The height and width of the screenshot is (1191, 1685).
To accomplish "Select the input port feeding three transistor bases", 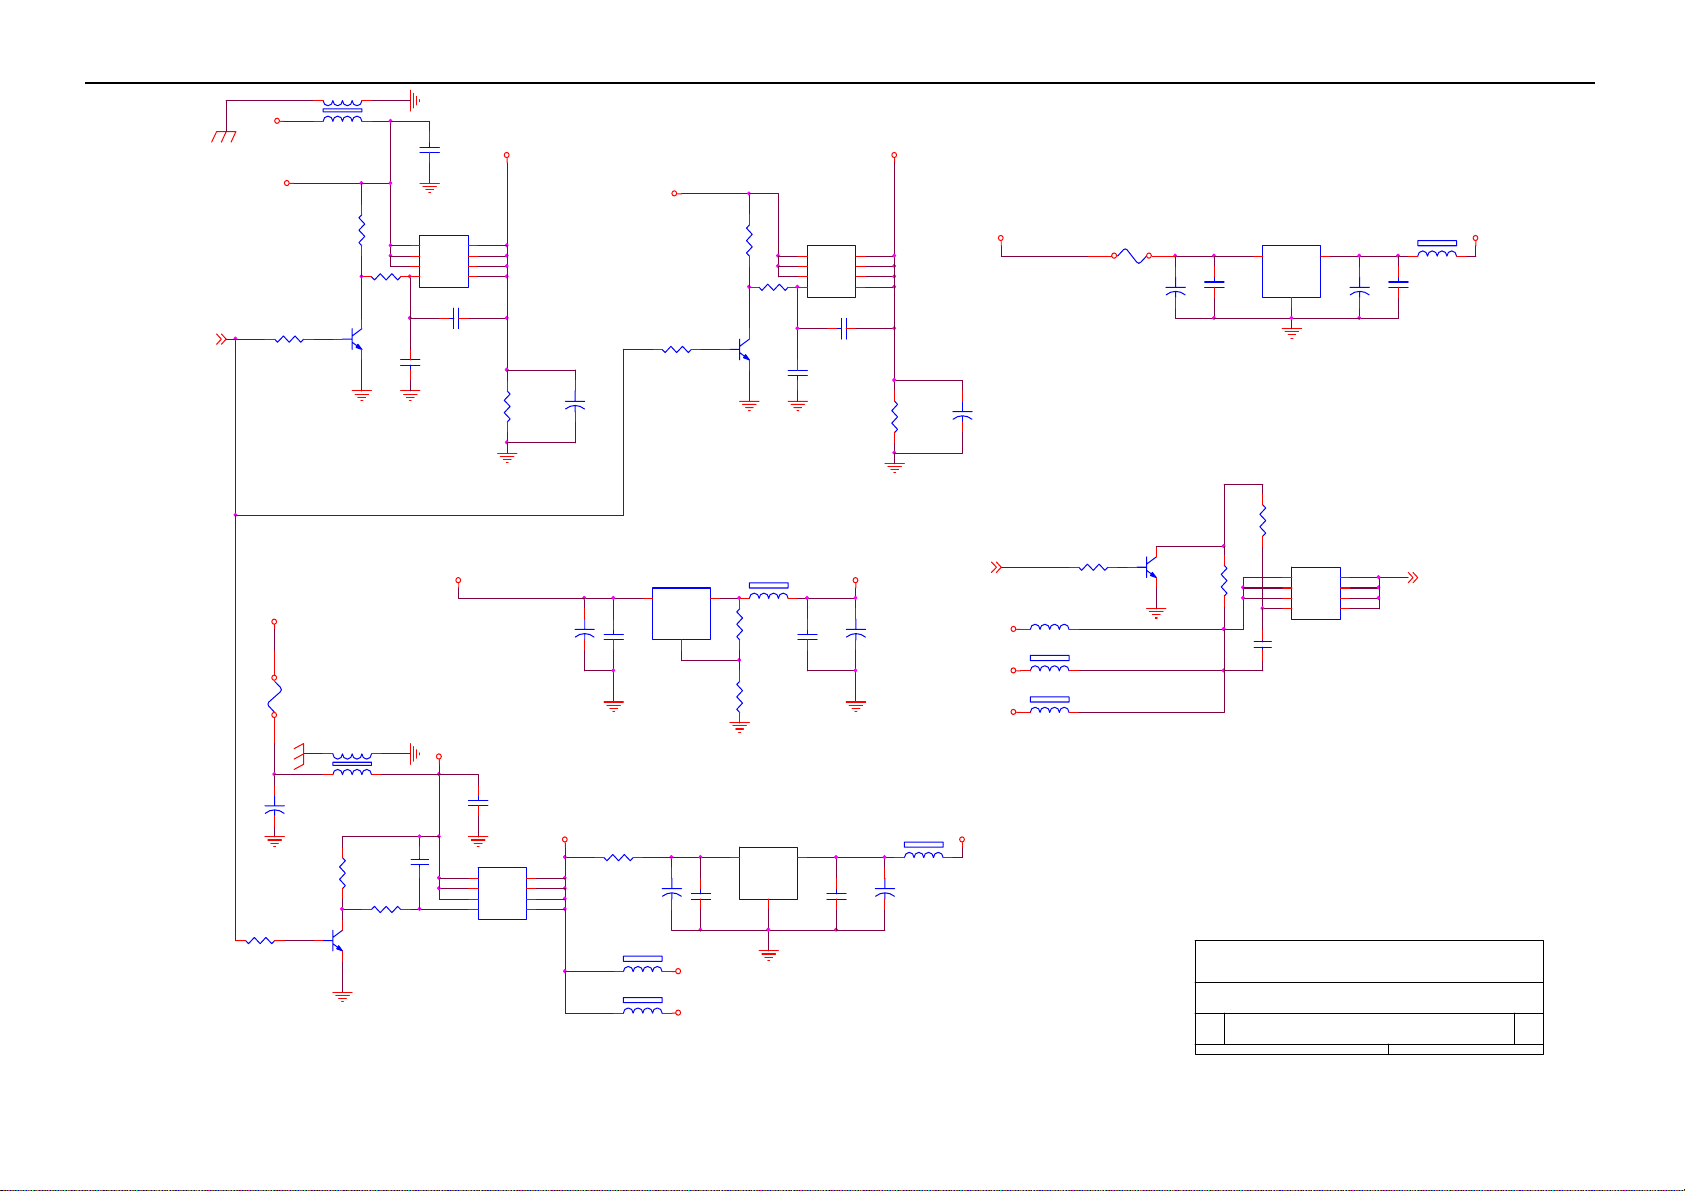I will point(222,339).
